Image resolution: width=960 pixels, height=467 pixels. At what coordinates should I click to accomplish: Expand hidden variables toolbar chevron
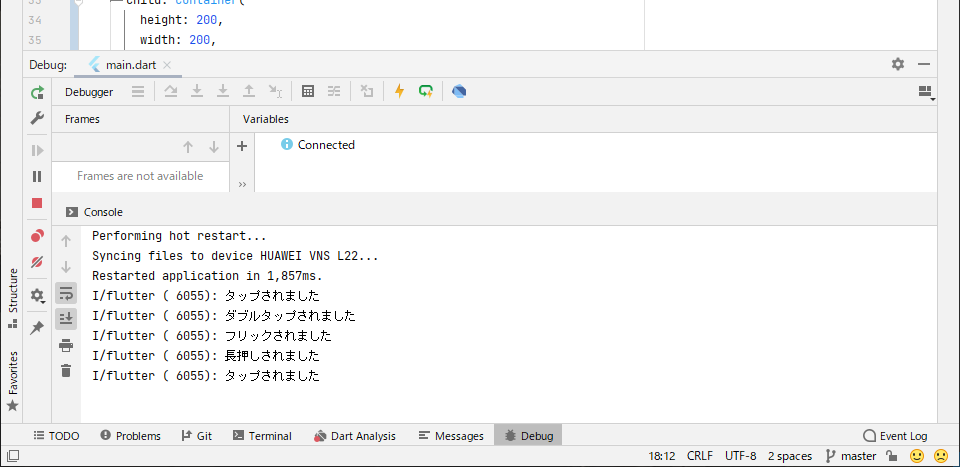tap(242, 184)
